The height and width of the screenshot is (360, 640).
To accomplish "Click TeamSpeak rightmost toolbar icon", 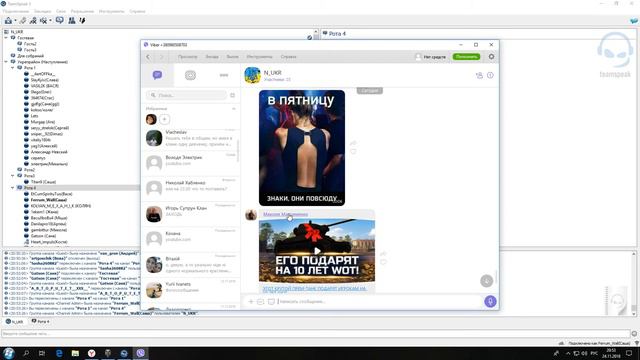I will 82,20.
